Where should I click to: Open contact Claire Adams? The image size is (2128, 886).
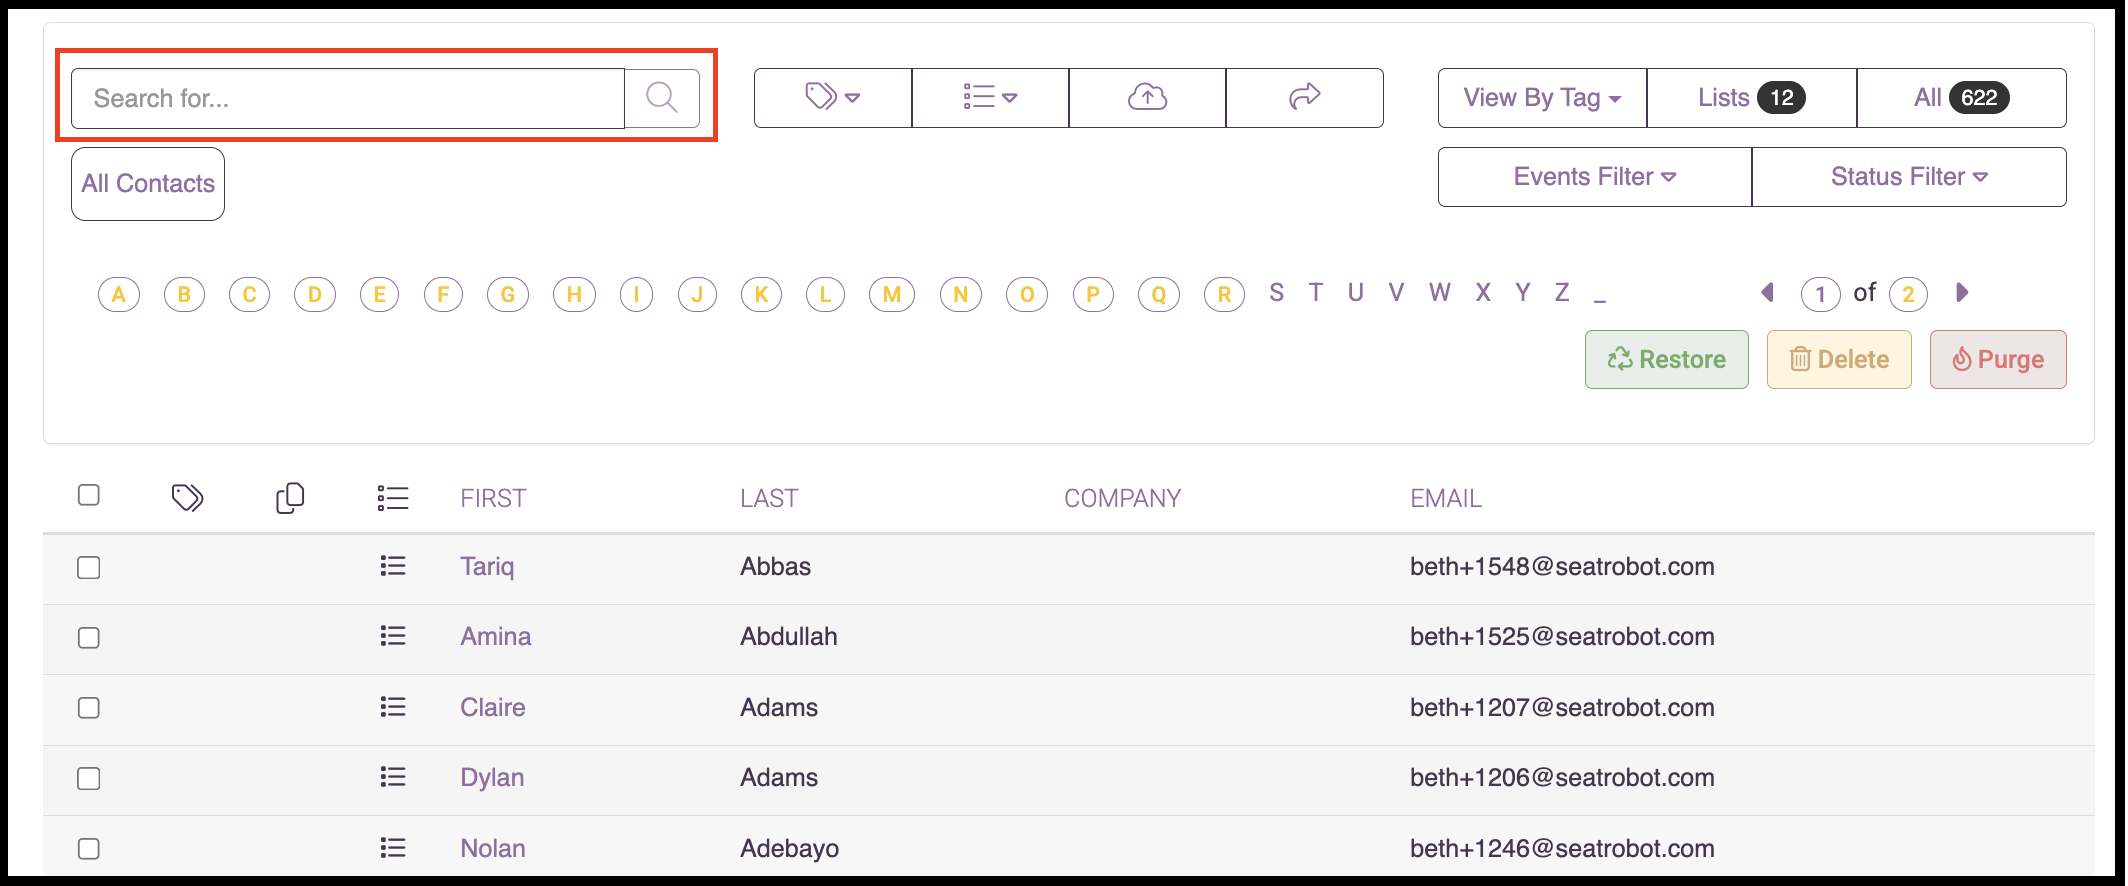493,708
